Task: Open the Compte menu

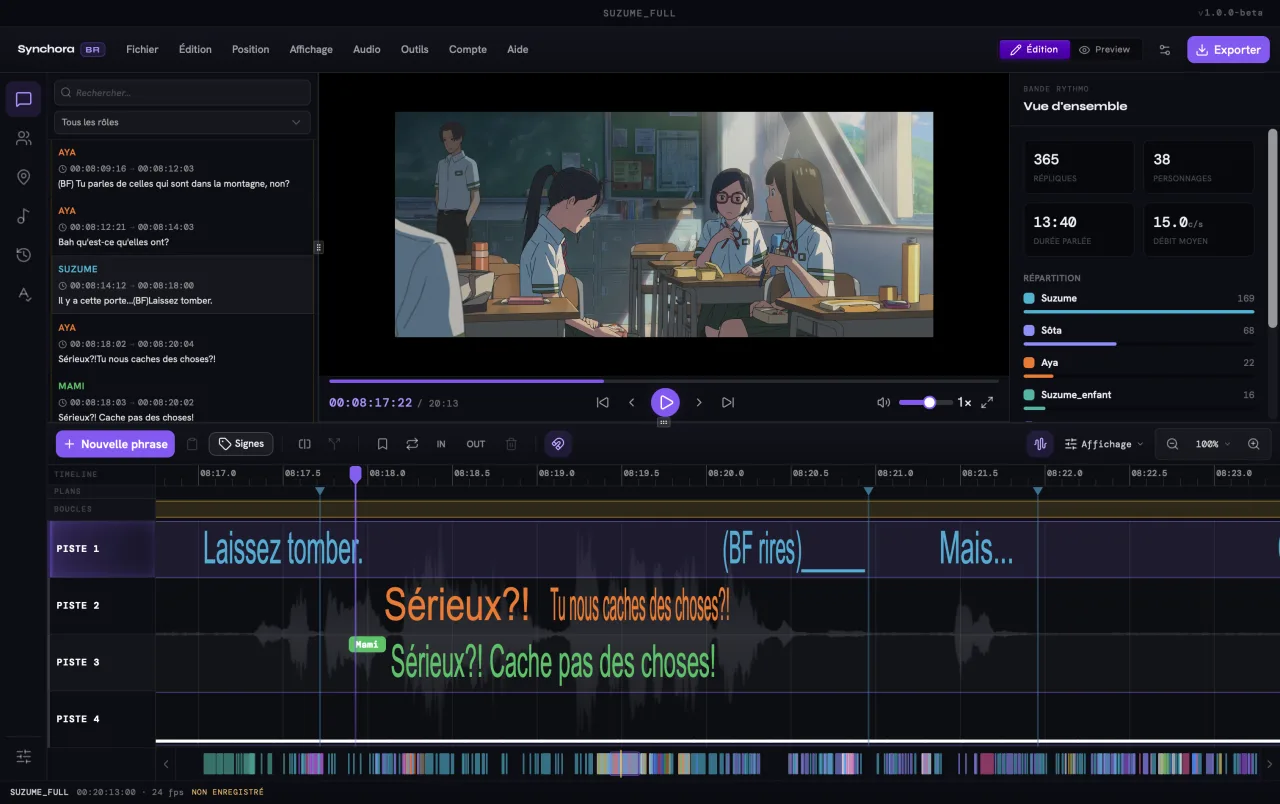Action: coord(468,50)
